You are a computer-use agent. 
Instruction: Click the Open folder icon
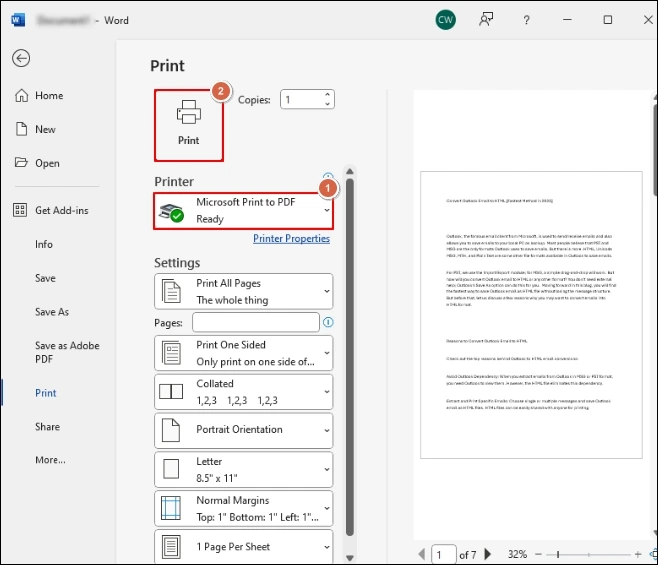tap(21, 162)
